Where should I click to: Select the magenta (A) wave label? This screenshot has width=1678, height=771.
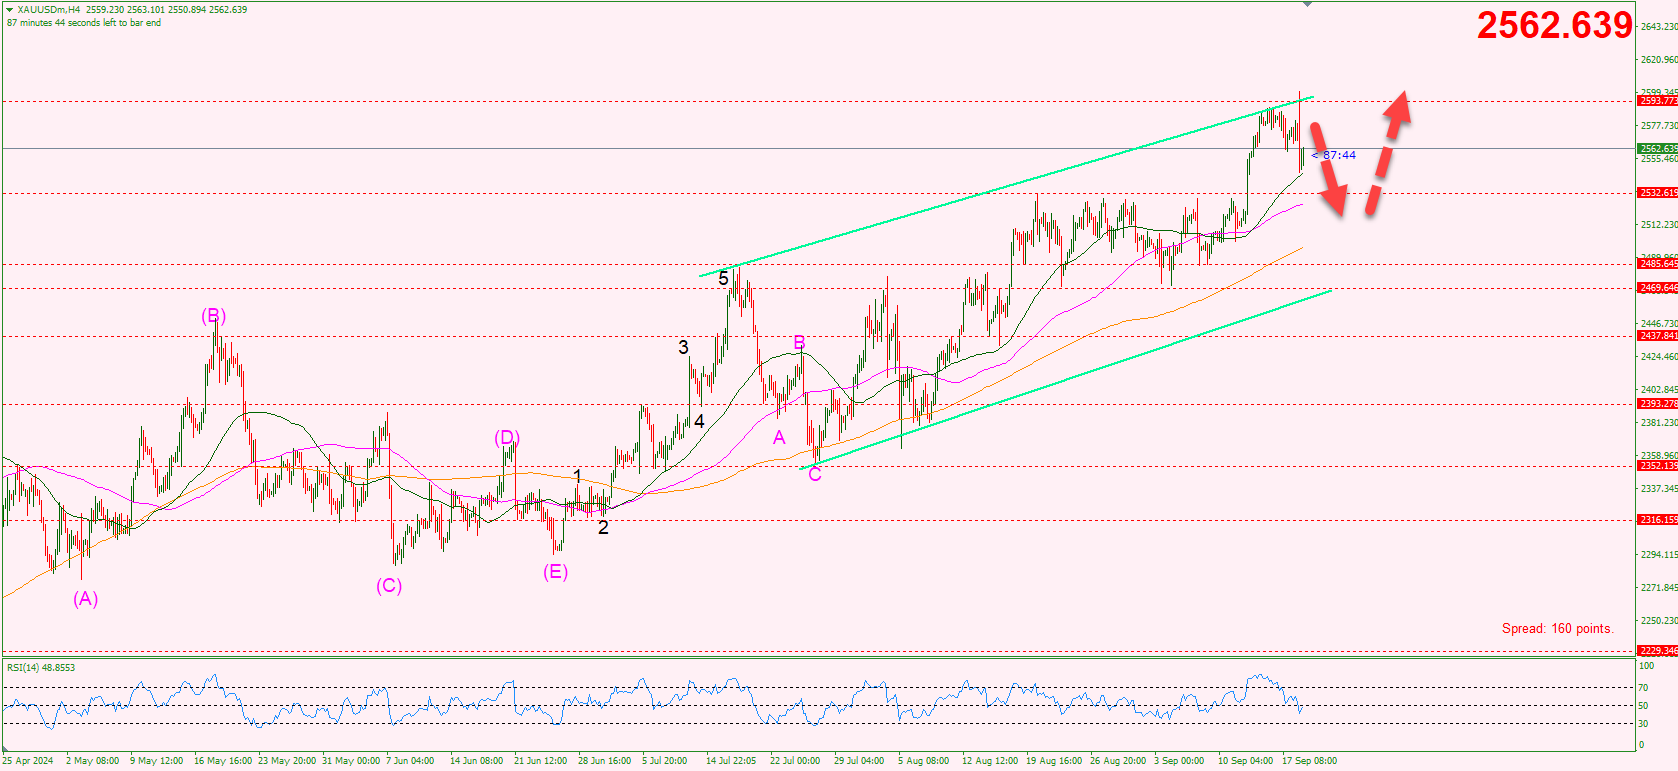point(86,599)
